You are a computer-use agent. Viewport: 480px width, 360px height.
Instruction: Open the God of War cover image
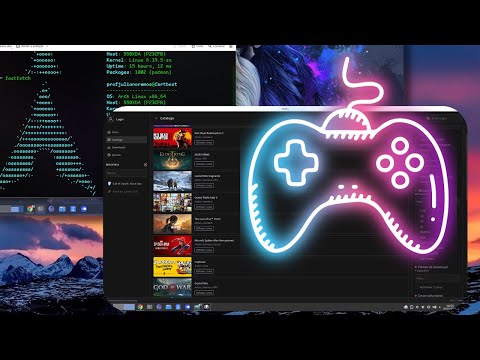point(172,288)
